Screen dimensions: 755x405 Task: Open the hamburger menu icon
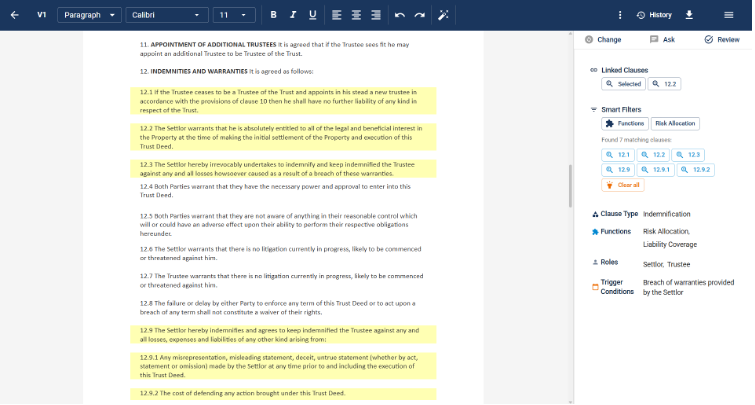click(729, 15)
